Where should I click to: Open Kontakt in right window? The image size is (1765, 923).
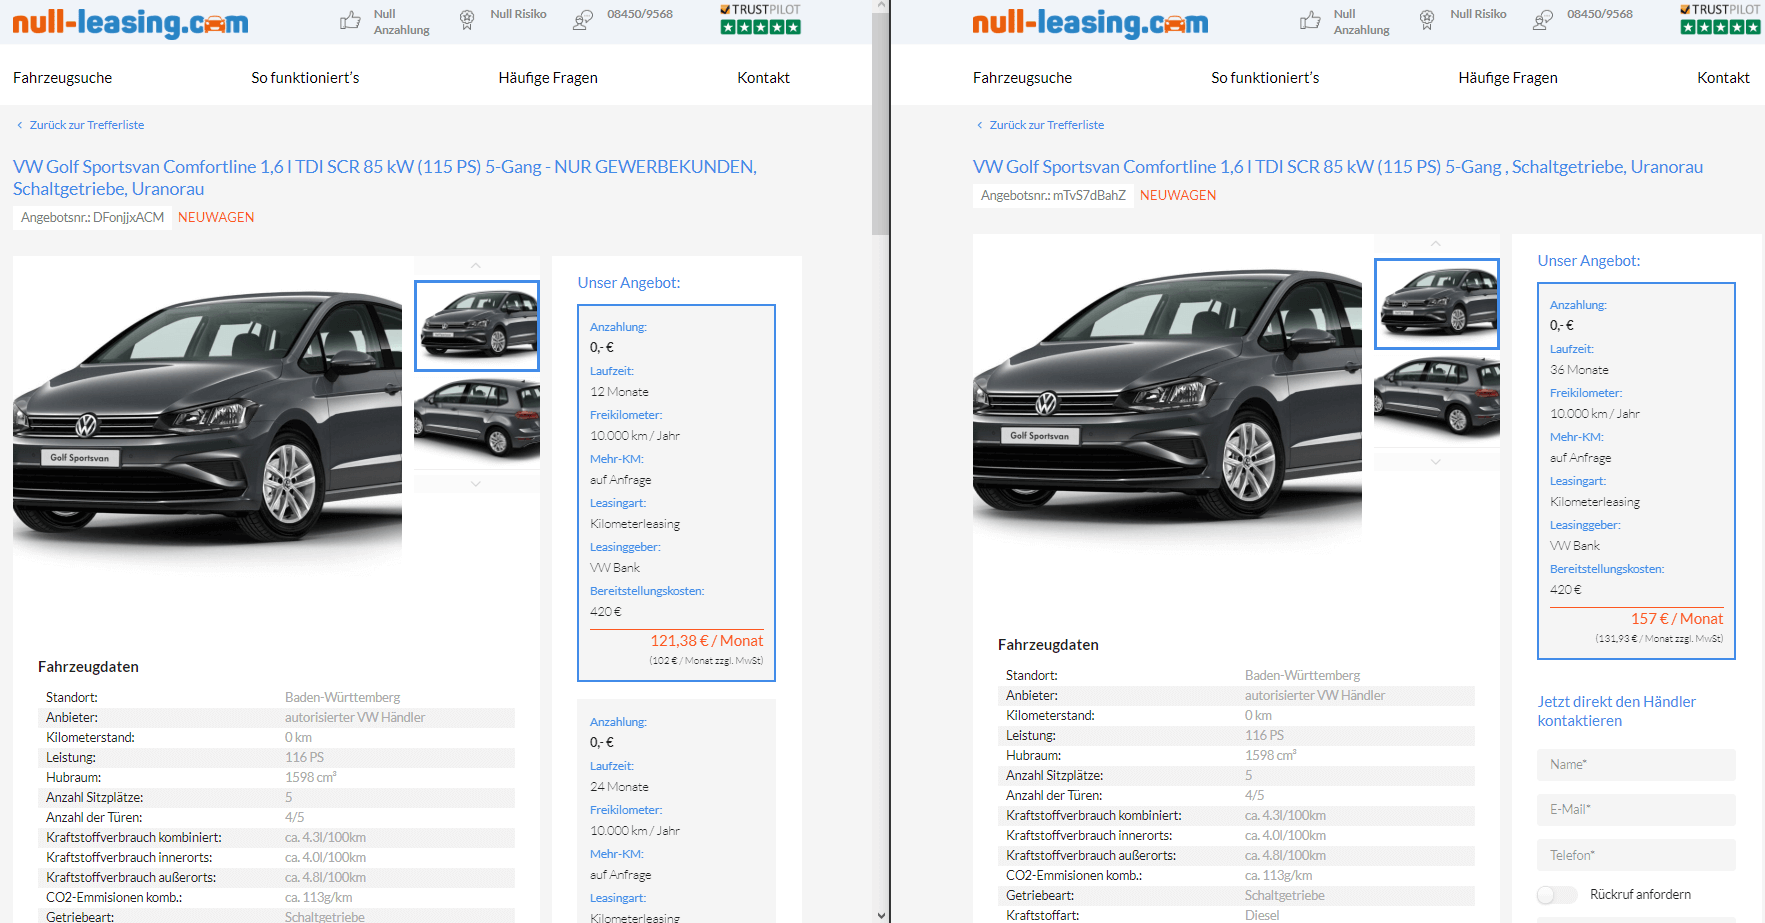[x=1723, y=78]
